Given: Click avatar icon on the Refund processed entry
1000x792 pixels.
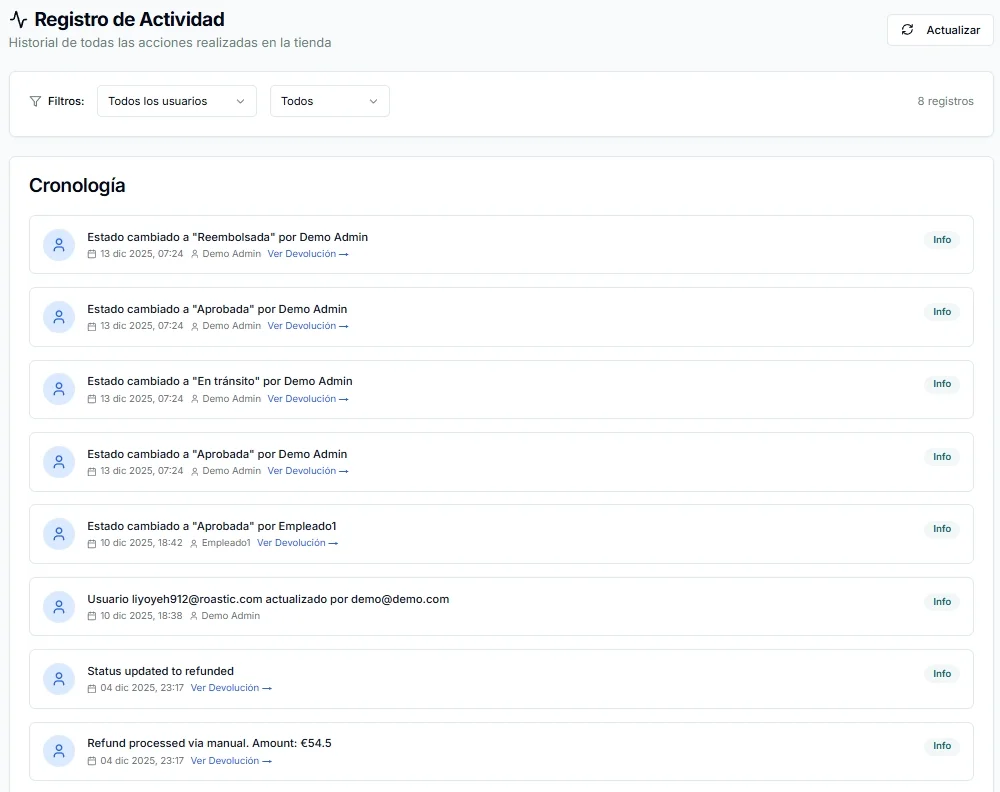Looking at the screenshot, I should click(59, 751).
